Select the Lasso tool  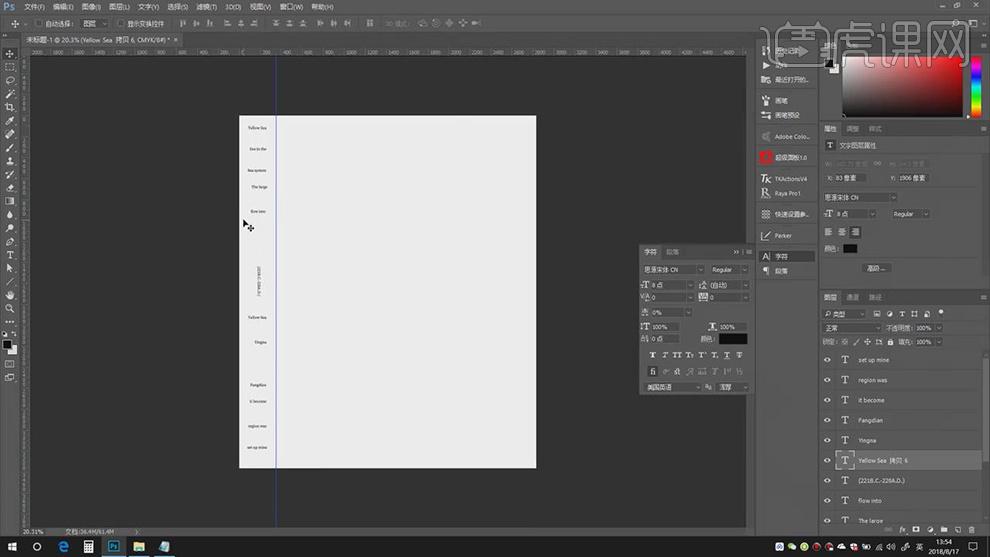(x=9, y=80)
